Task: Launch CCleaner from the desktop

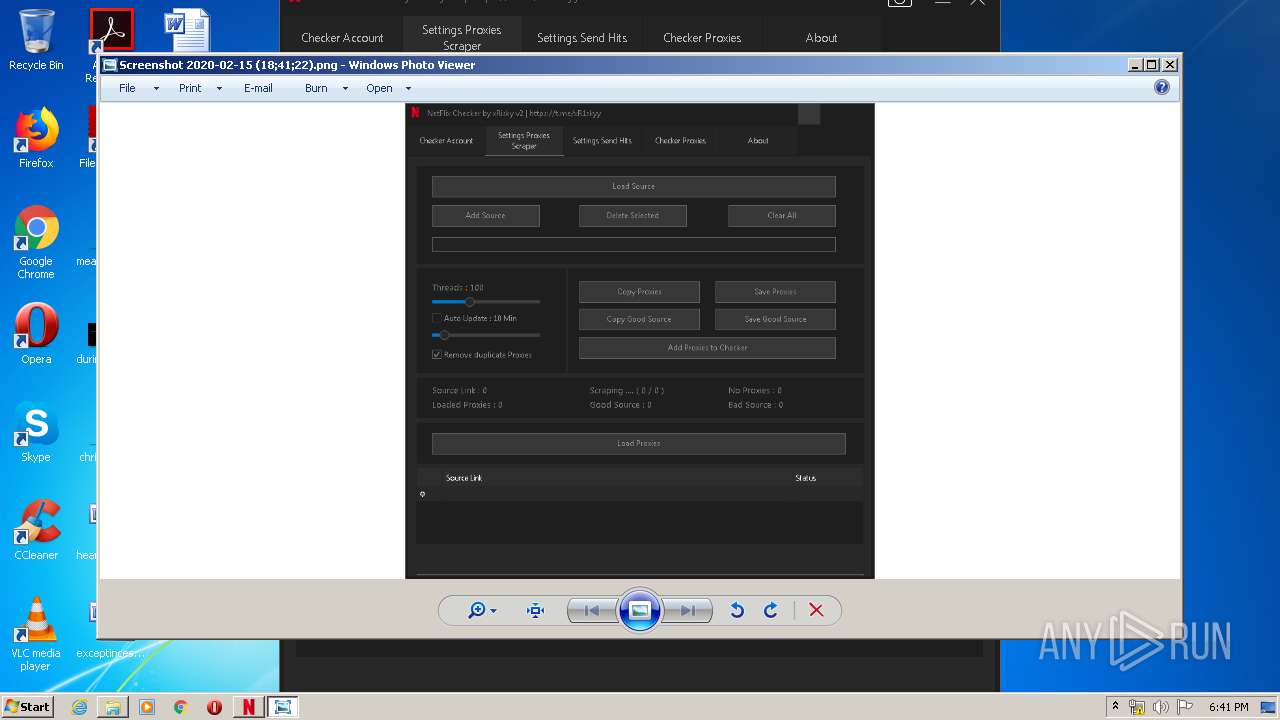Action: click(36, 530)
